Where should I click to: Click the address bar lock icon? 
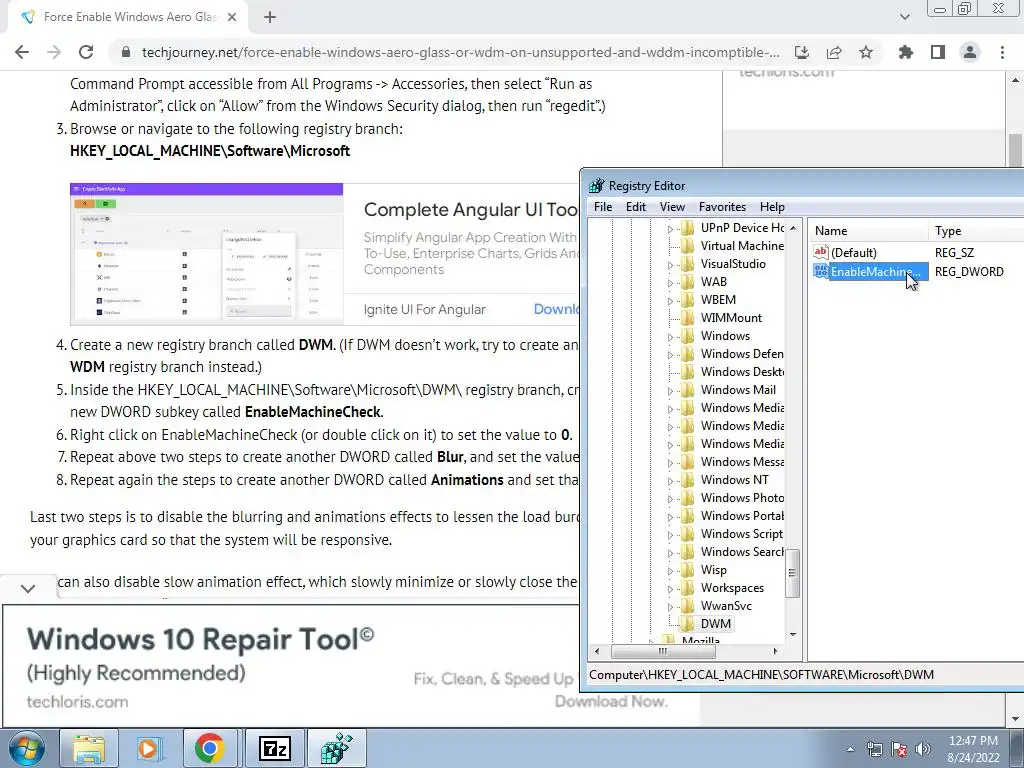[126, 52]
